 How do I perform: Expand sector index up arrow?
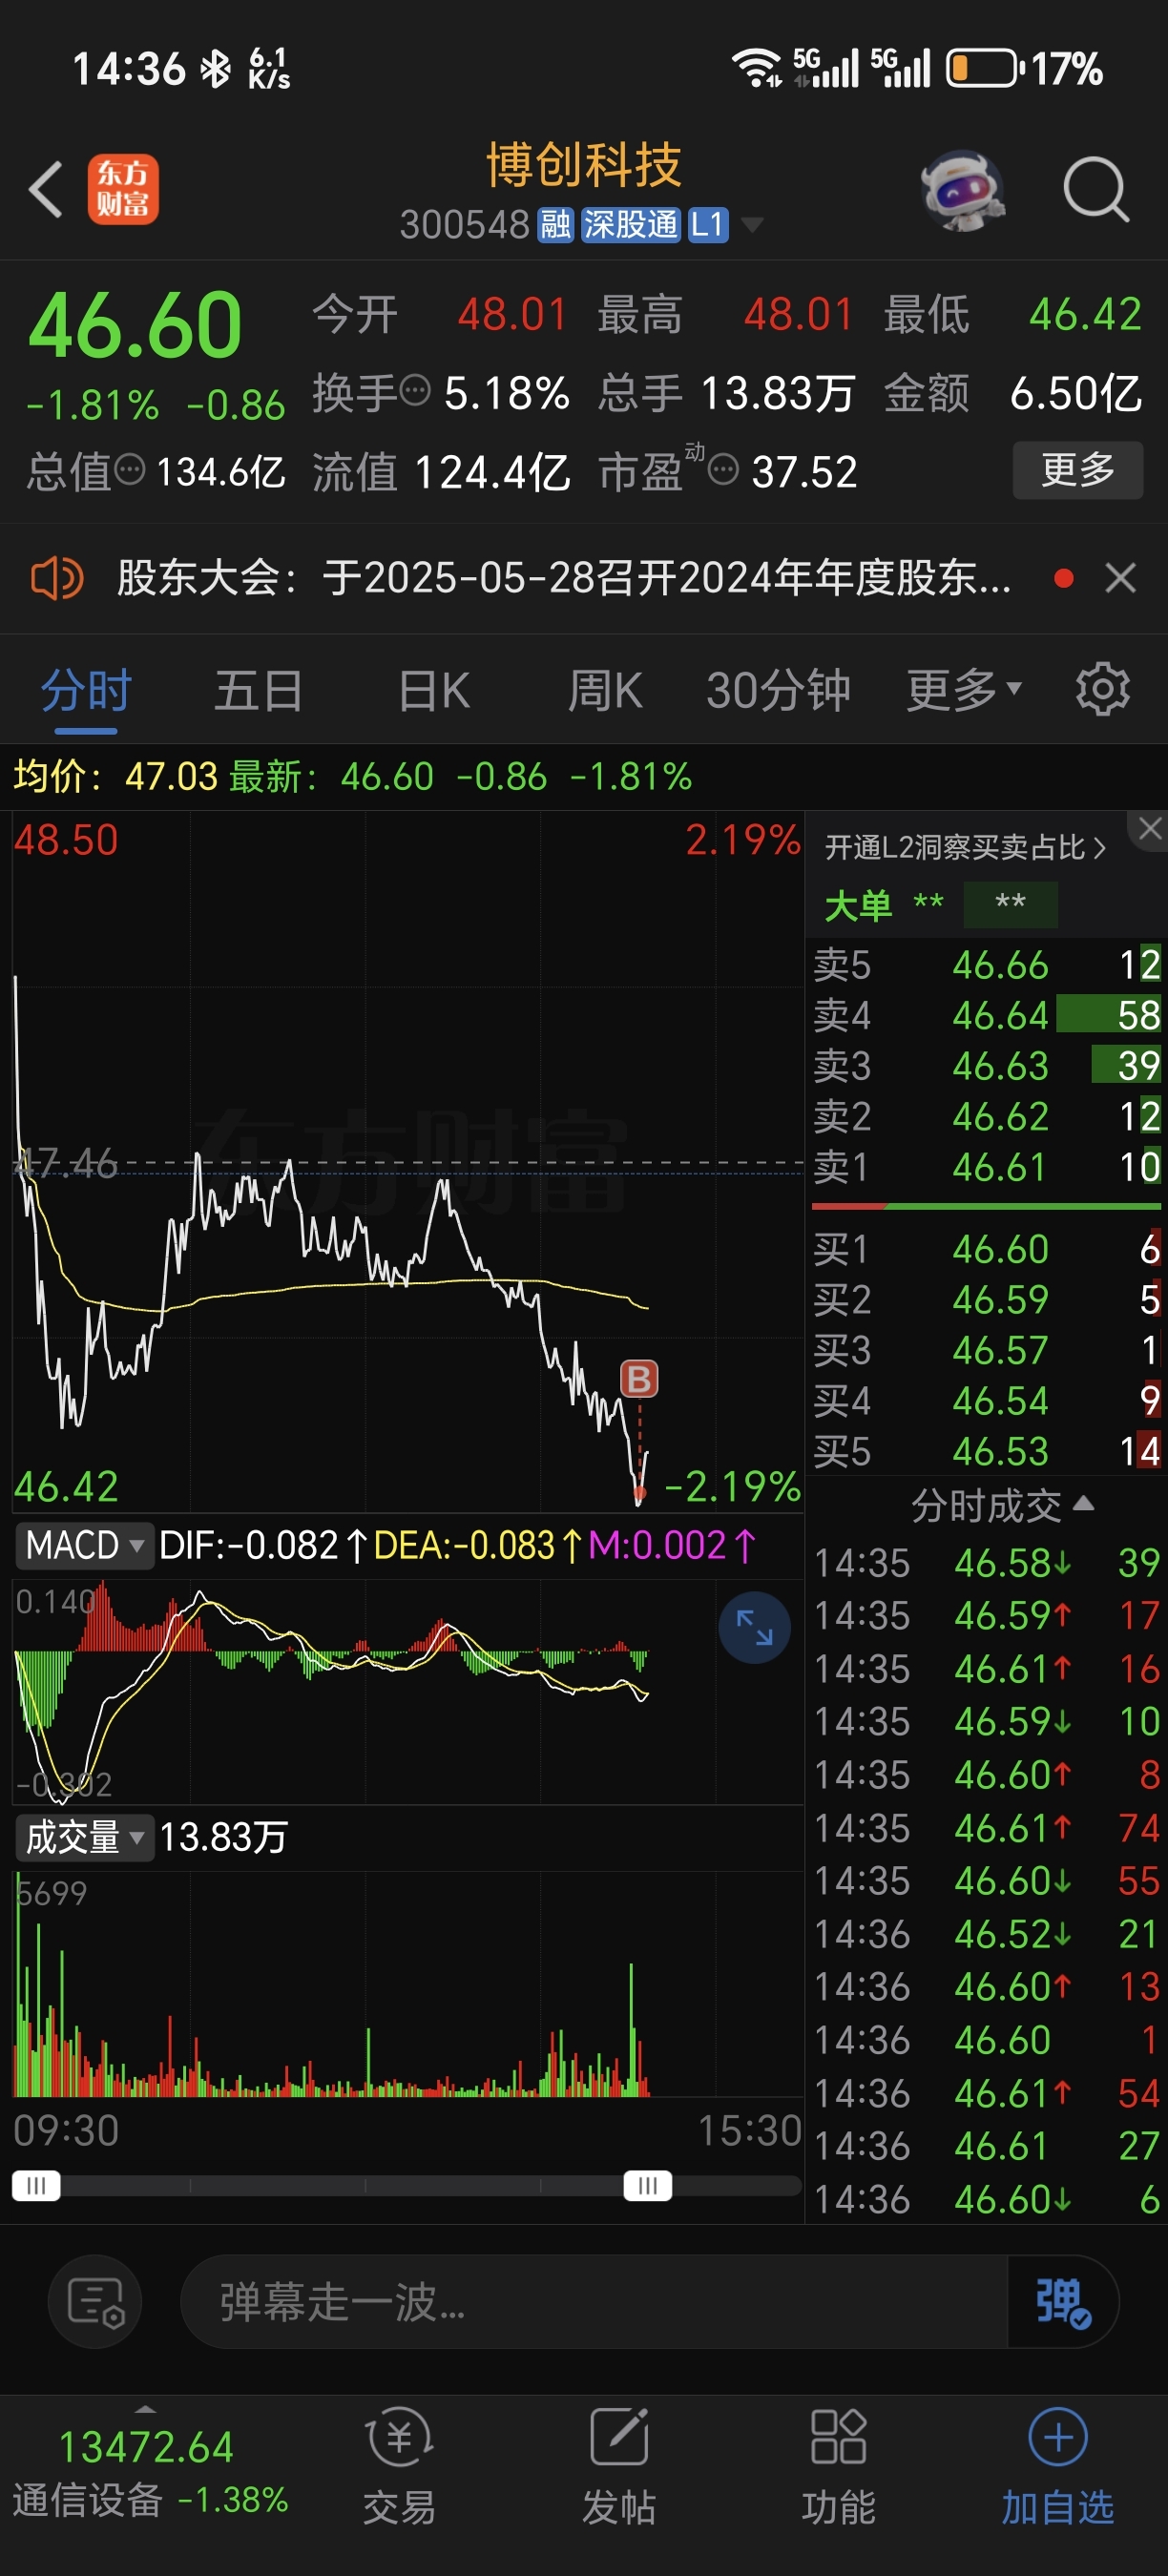tap(146, 2410)
